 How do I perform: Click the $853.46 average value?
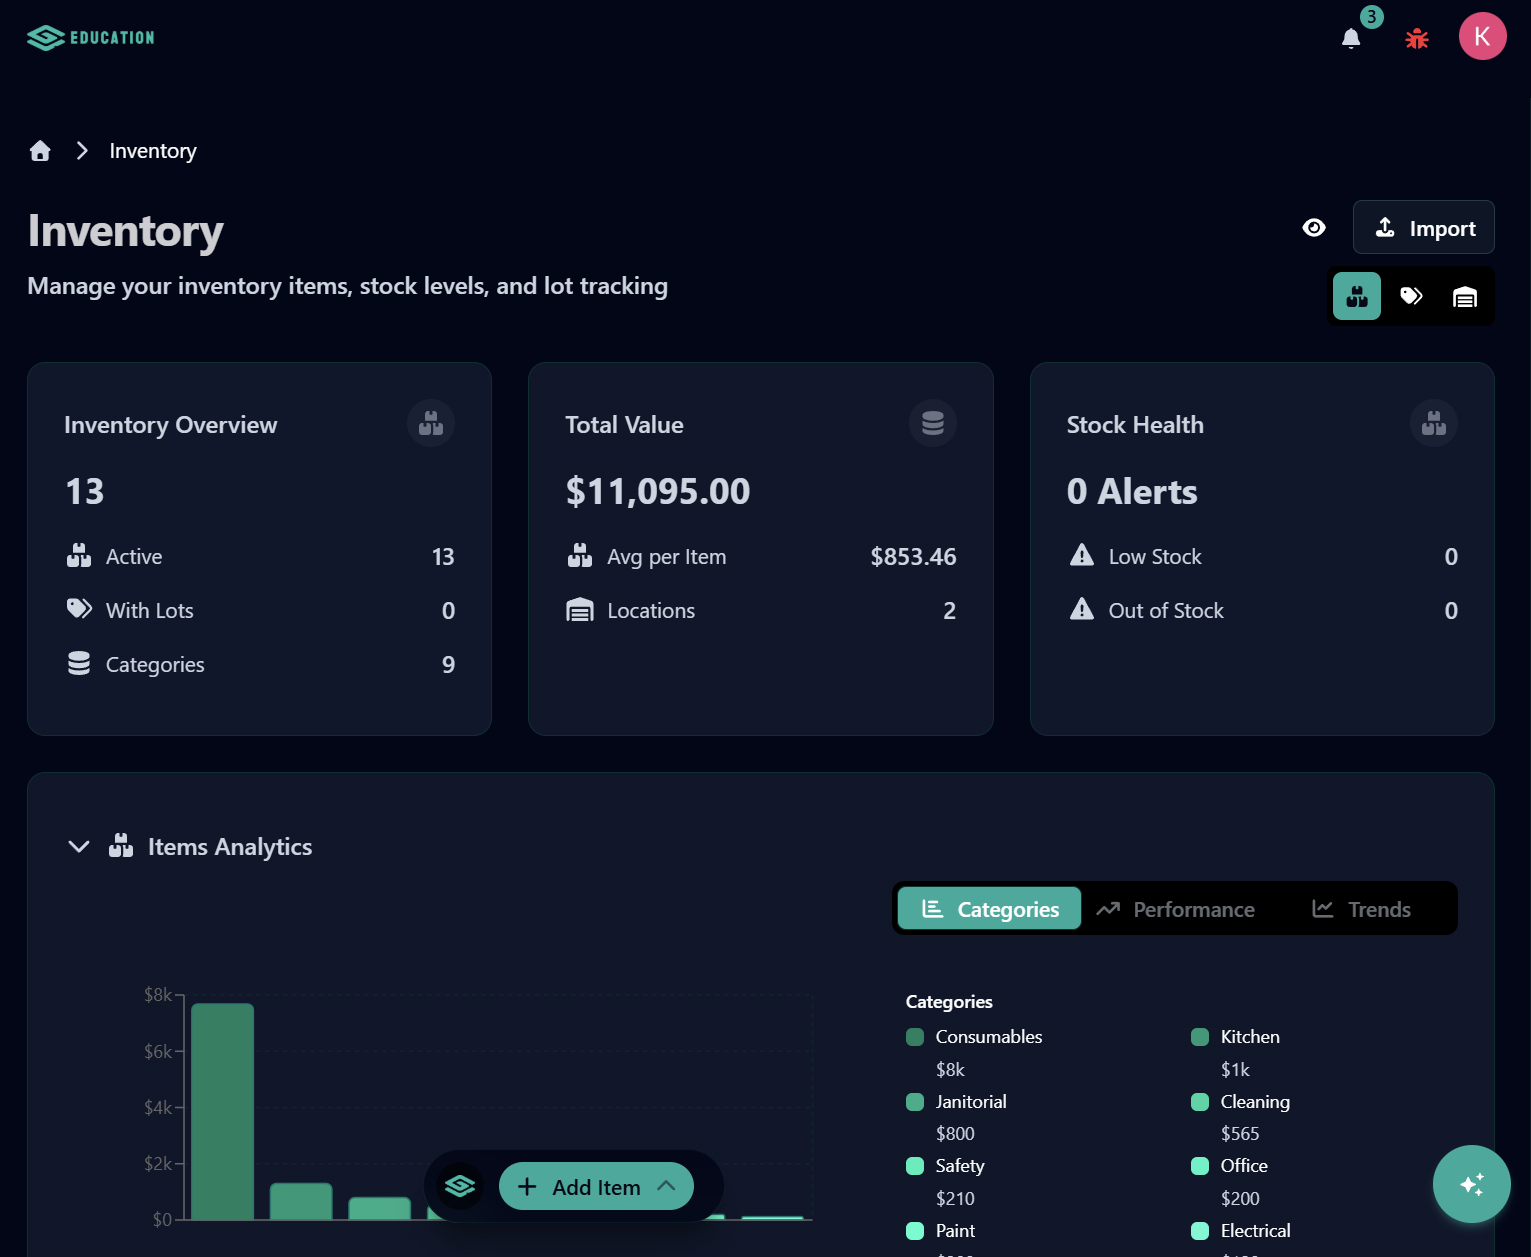[x=913, y=557]
